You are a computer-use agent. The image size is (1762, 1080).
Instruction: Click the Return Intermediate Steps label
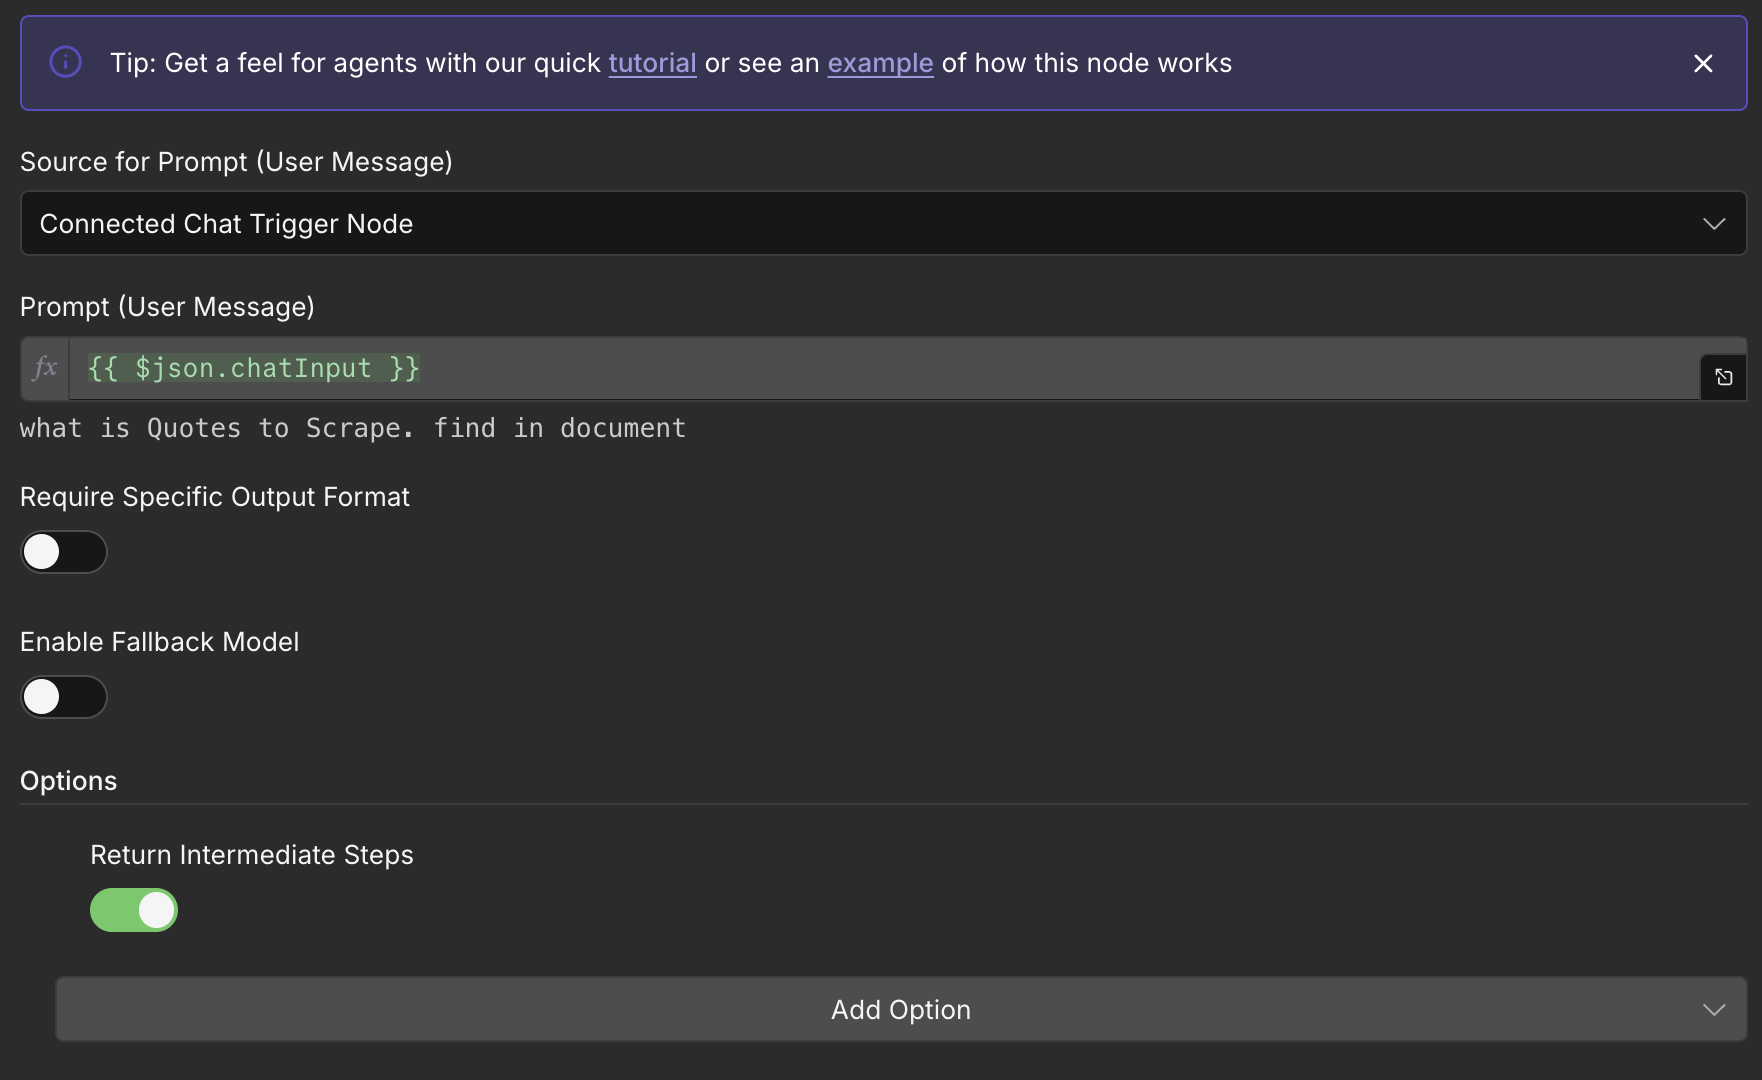point(252,855)
